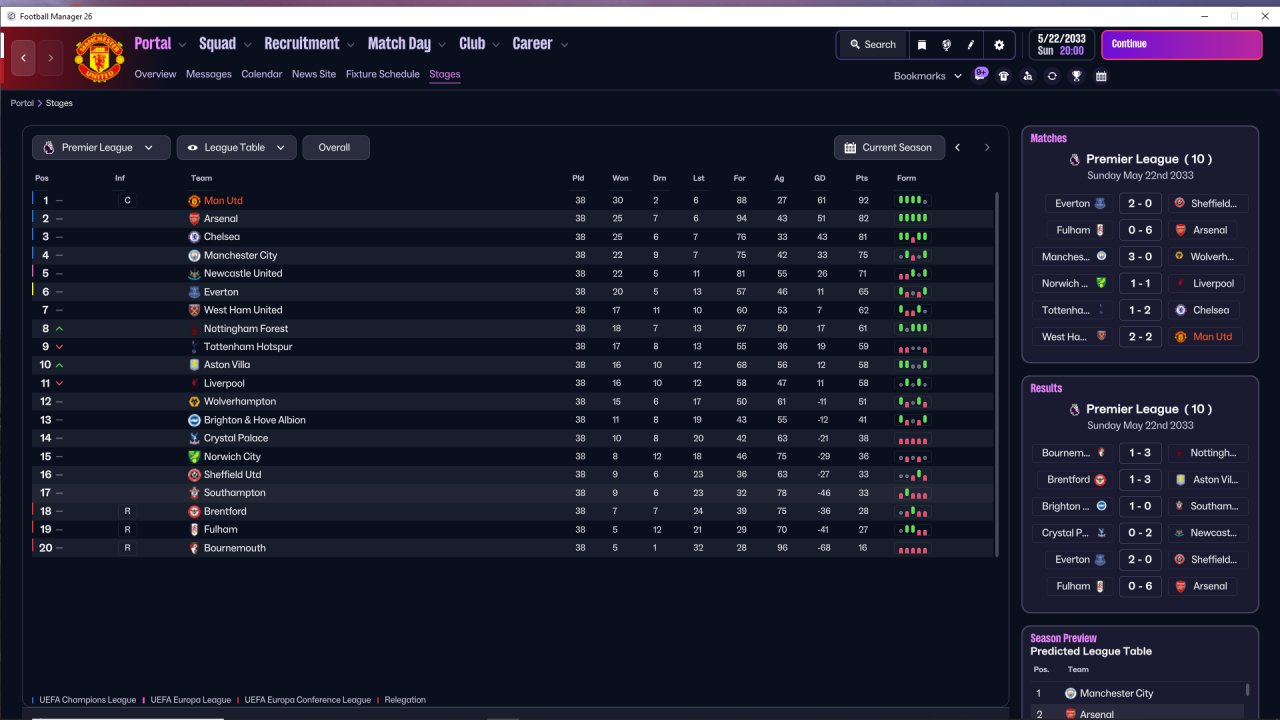
Task: Click Aston Villa crest in league table
Action: (194, 365)
